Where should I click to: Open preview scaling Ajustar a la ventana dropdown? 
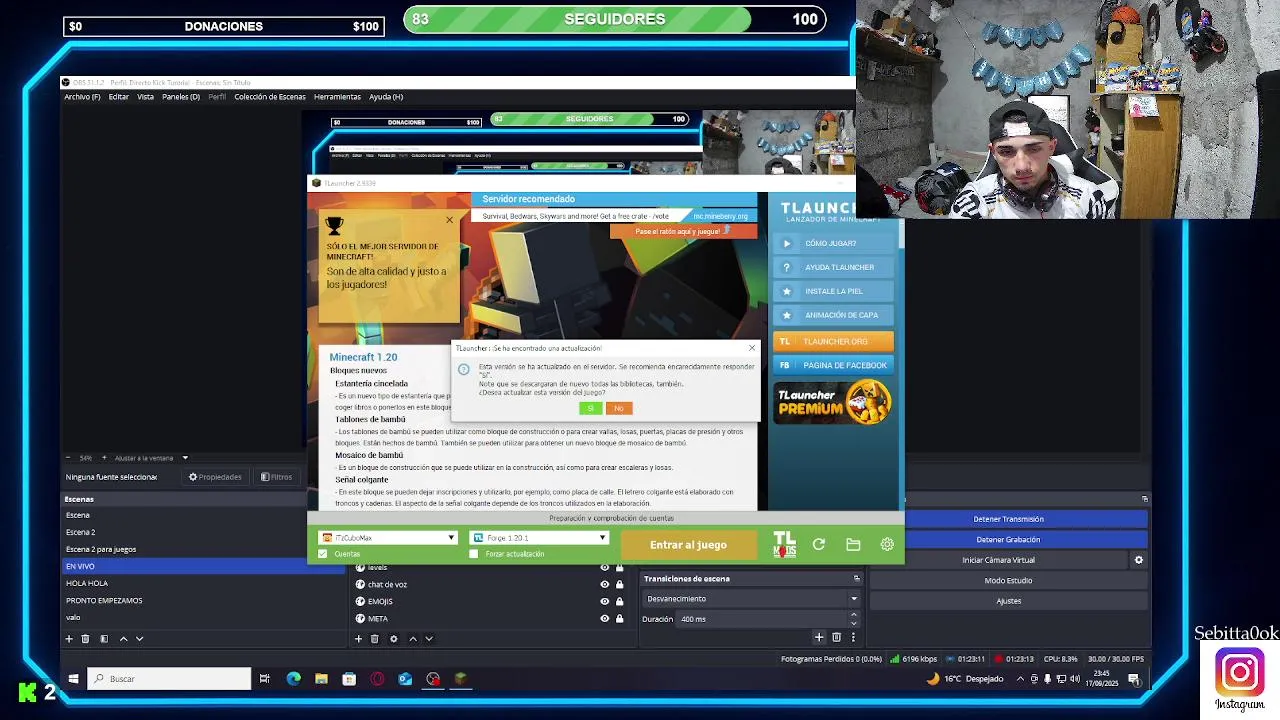coord(151,458)
